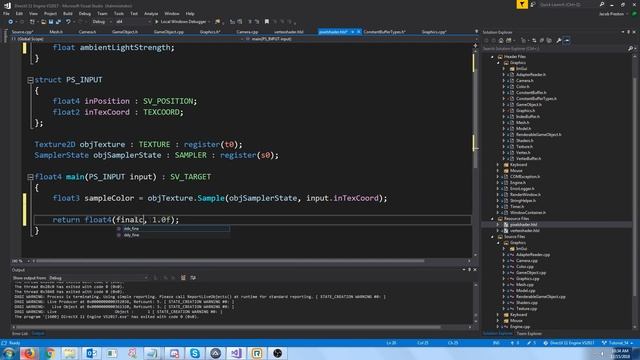Open Skype from the Windows taskbar
Viewport: 640px width, 360px height.
tap(195, 353)
